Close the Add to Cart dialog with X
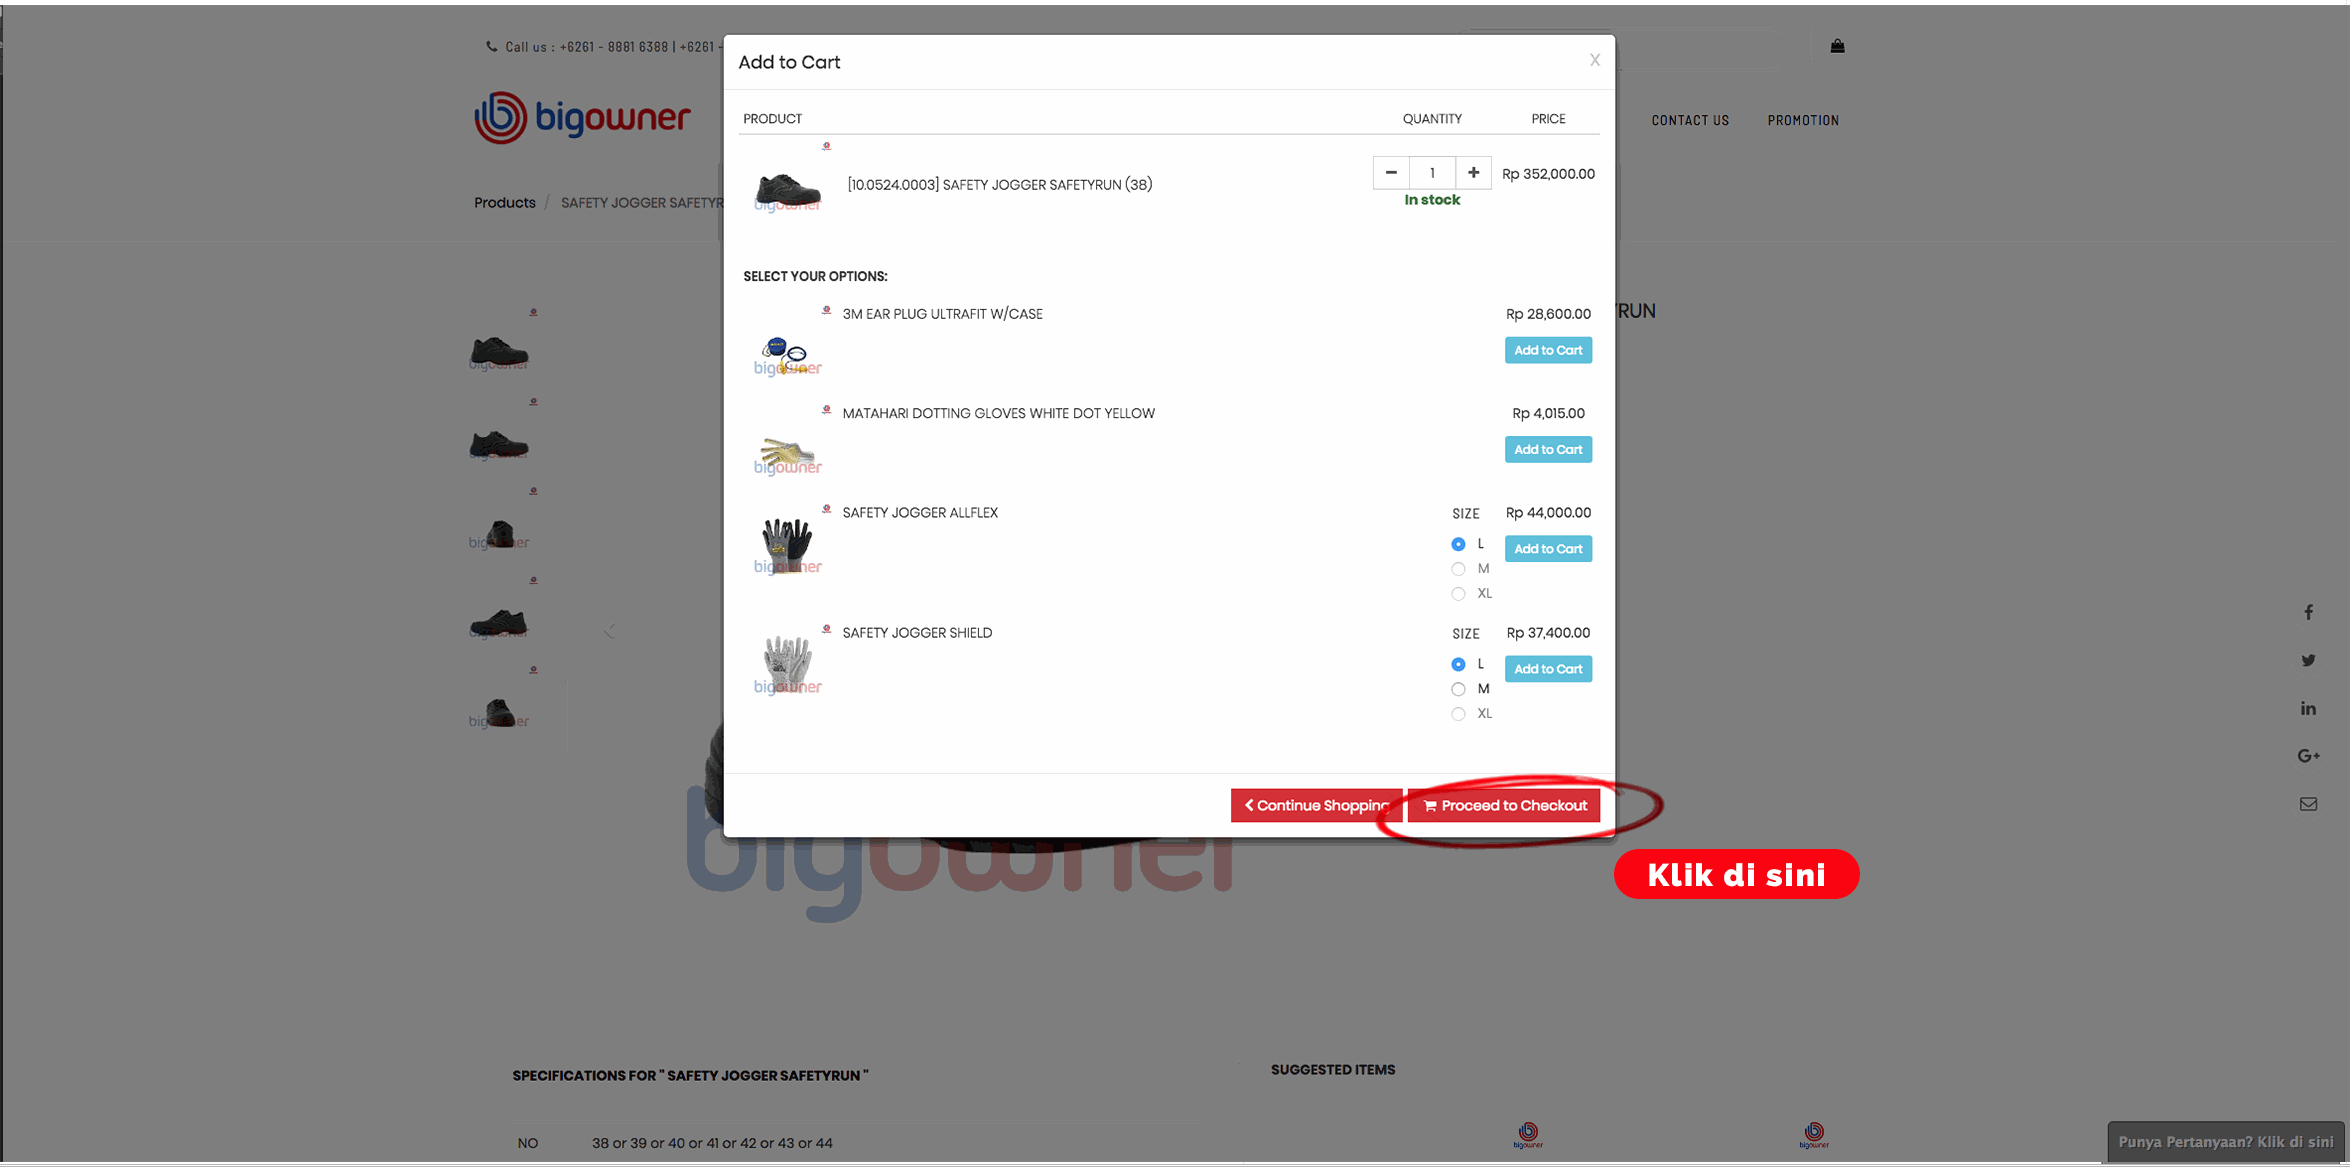The image size is (2350, 1167). [x=1595, y=60]
